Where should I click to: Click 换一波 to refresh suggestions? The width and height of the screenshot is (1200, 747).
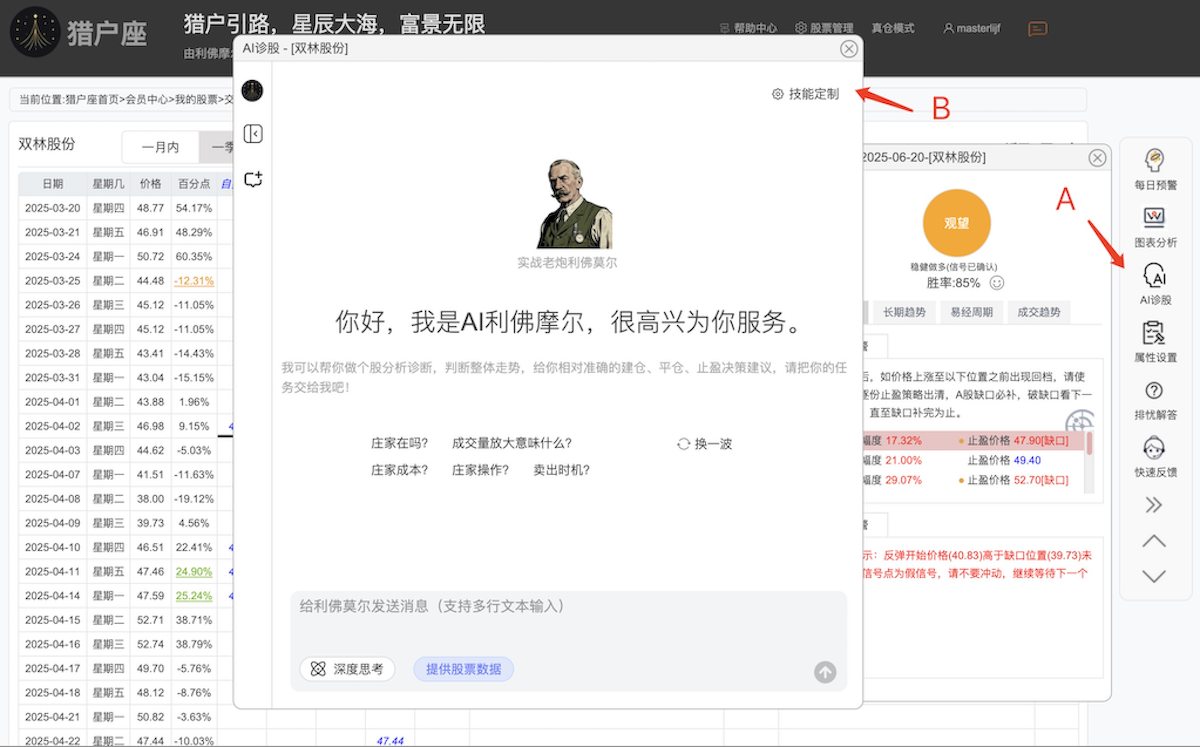[705, 444]
